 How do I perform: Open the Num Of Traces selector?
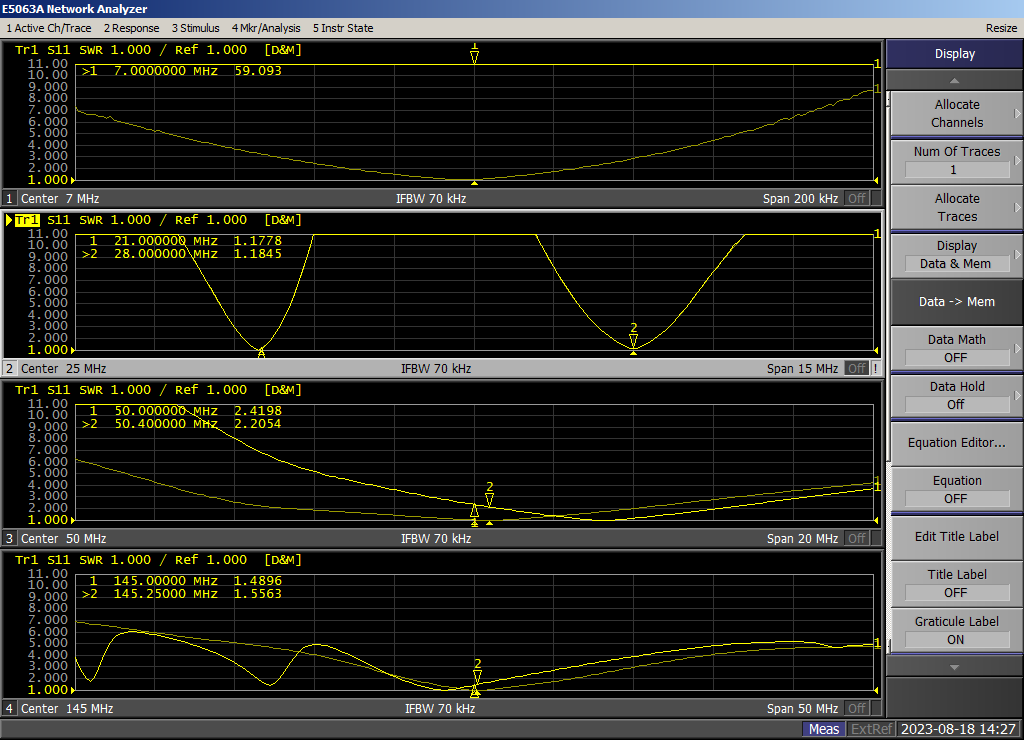pyautogui.click(x=955, y=160)
